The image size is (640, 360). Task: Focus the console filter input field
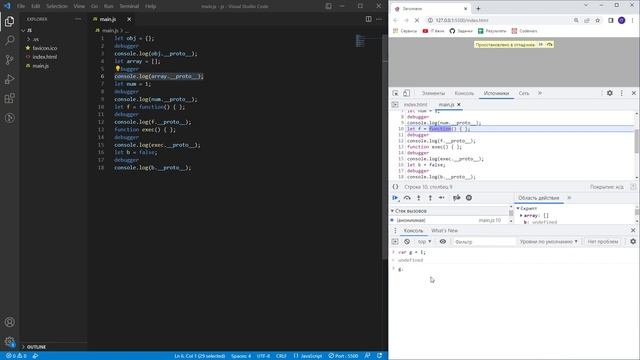[484, 242]
